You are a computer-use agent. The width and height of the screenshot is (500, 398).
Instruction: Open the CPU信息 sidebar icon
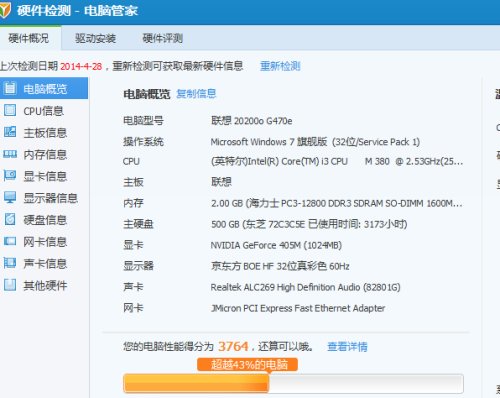pos(10,110)
